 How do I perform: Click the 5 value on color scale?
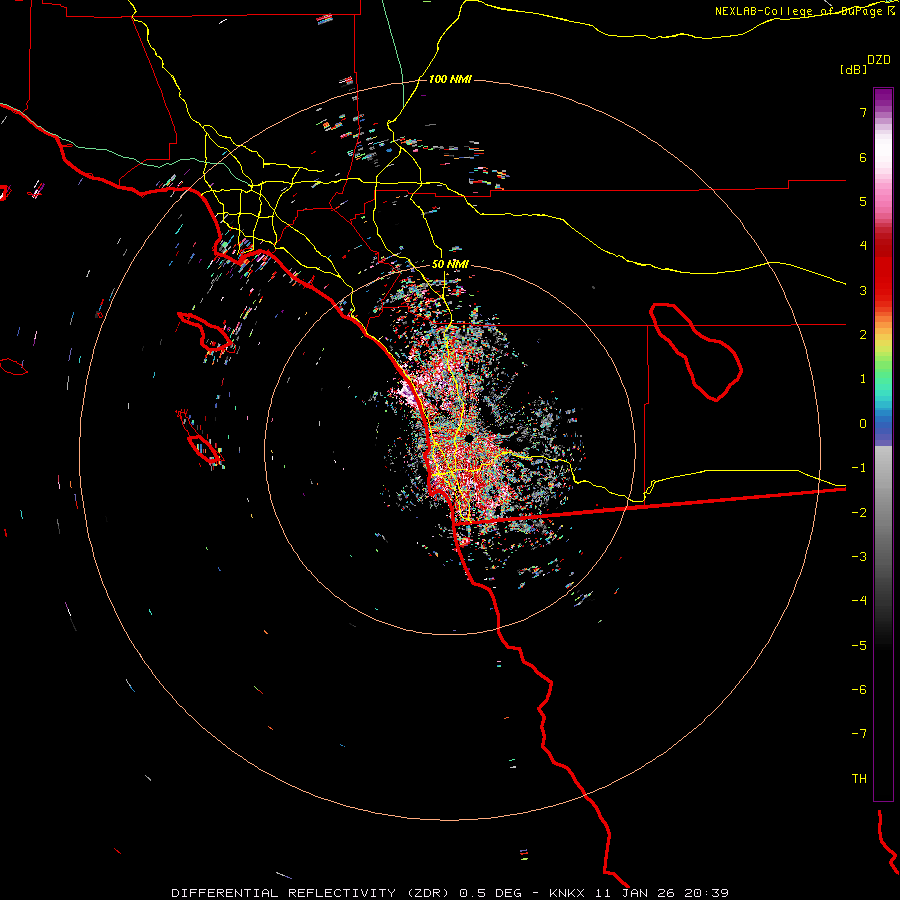point(863,201)
